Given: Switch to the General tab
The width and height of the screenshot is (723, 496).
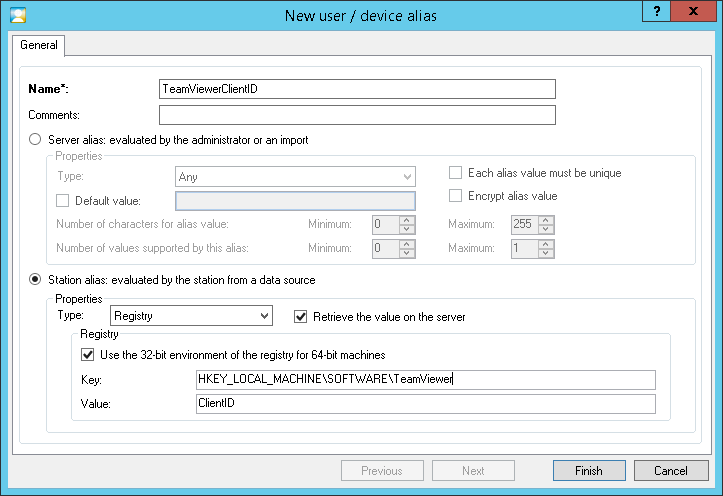Looking at the screenshot, I should click(x=39, y=45).
